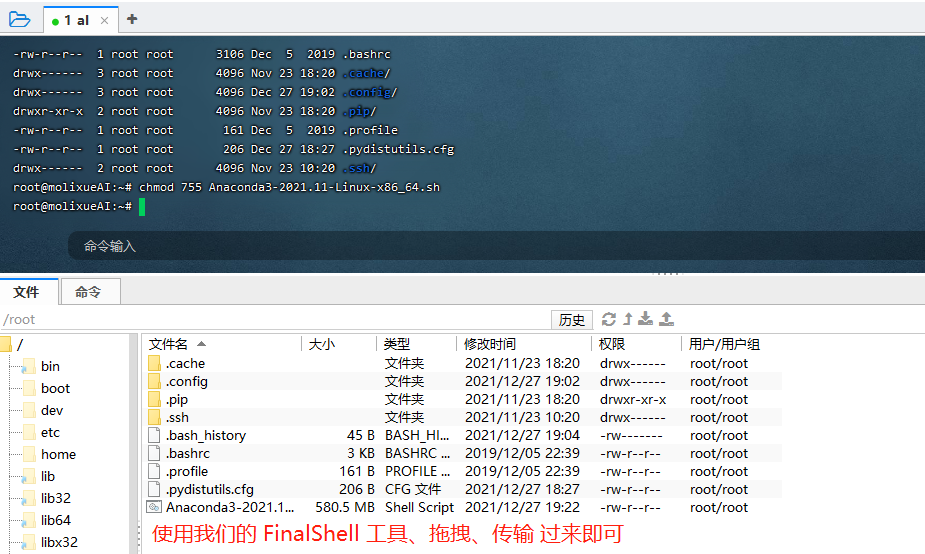Viewport: 925px width, 554px height.
Task: Select the root '/' tree node
Action: (19, 345)
